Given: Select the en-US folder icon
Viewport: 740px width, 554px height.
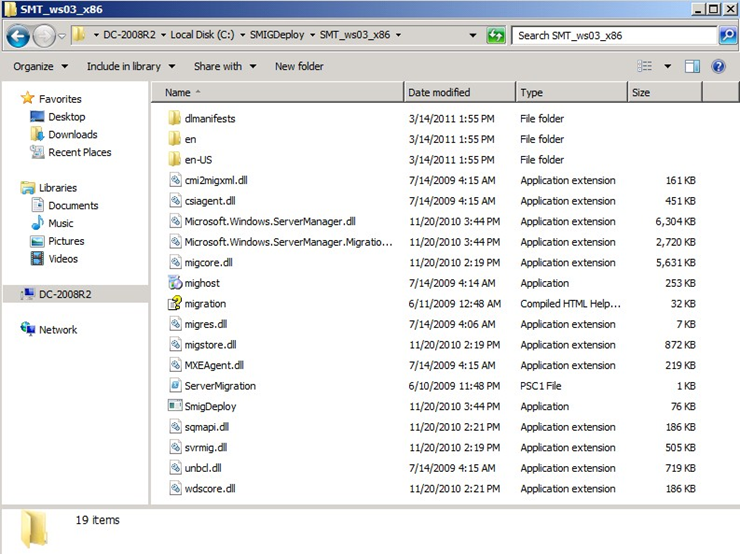Looking at the screenshot, I should 175,159.
